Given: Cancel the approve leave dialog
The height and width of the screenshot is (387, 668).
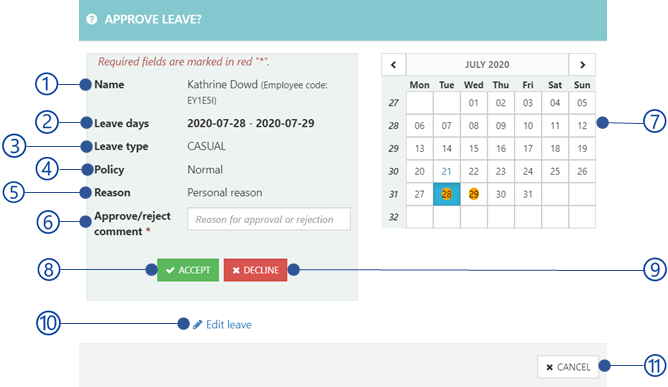Looking at the screenshot, I should [x=568, y=367].
